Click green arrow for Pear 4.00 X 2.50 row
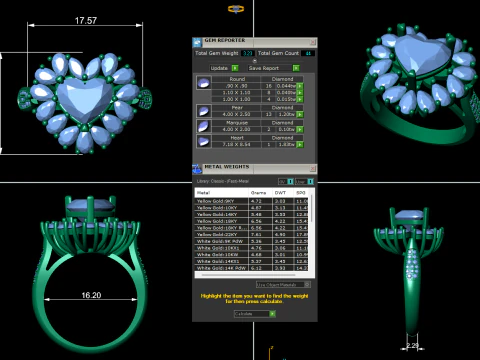Viewport: 480px width, 360px height. 300,114
